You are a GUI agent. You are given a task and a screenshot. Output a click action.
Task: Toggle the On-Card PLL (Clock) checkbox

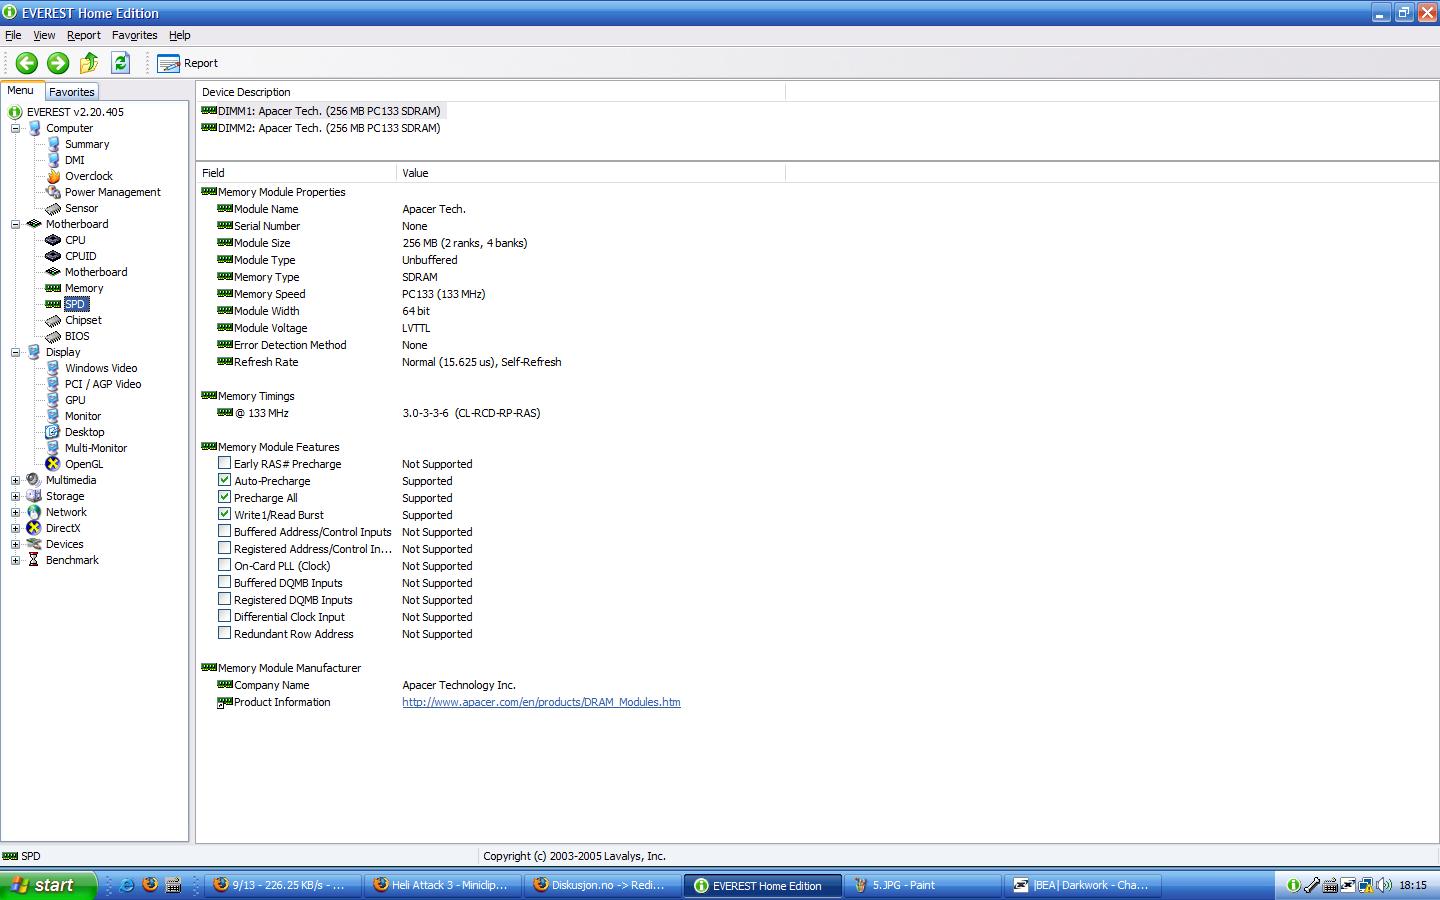224,565
